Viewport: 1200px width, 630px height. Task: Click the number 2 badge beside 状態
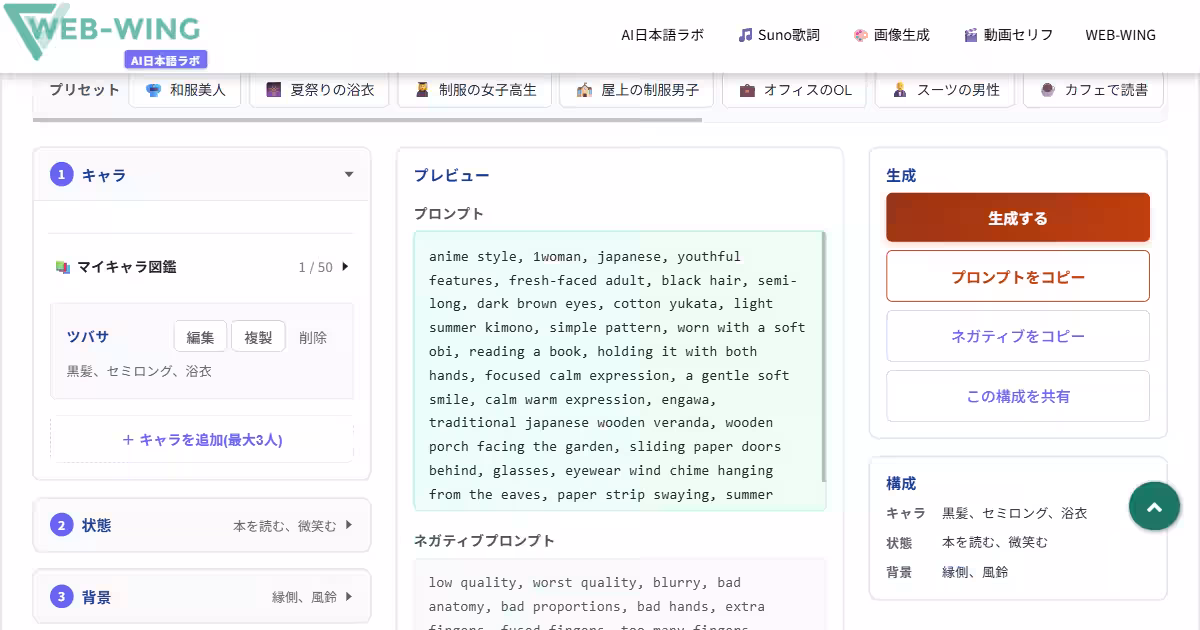click(x=61, y=525)
